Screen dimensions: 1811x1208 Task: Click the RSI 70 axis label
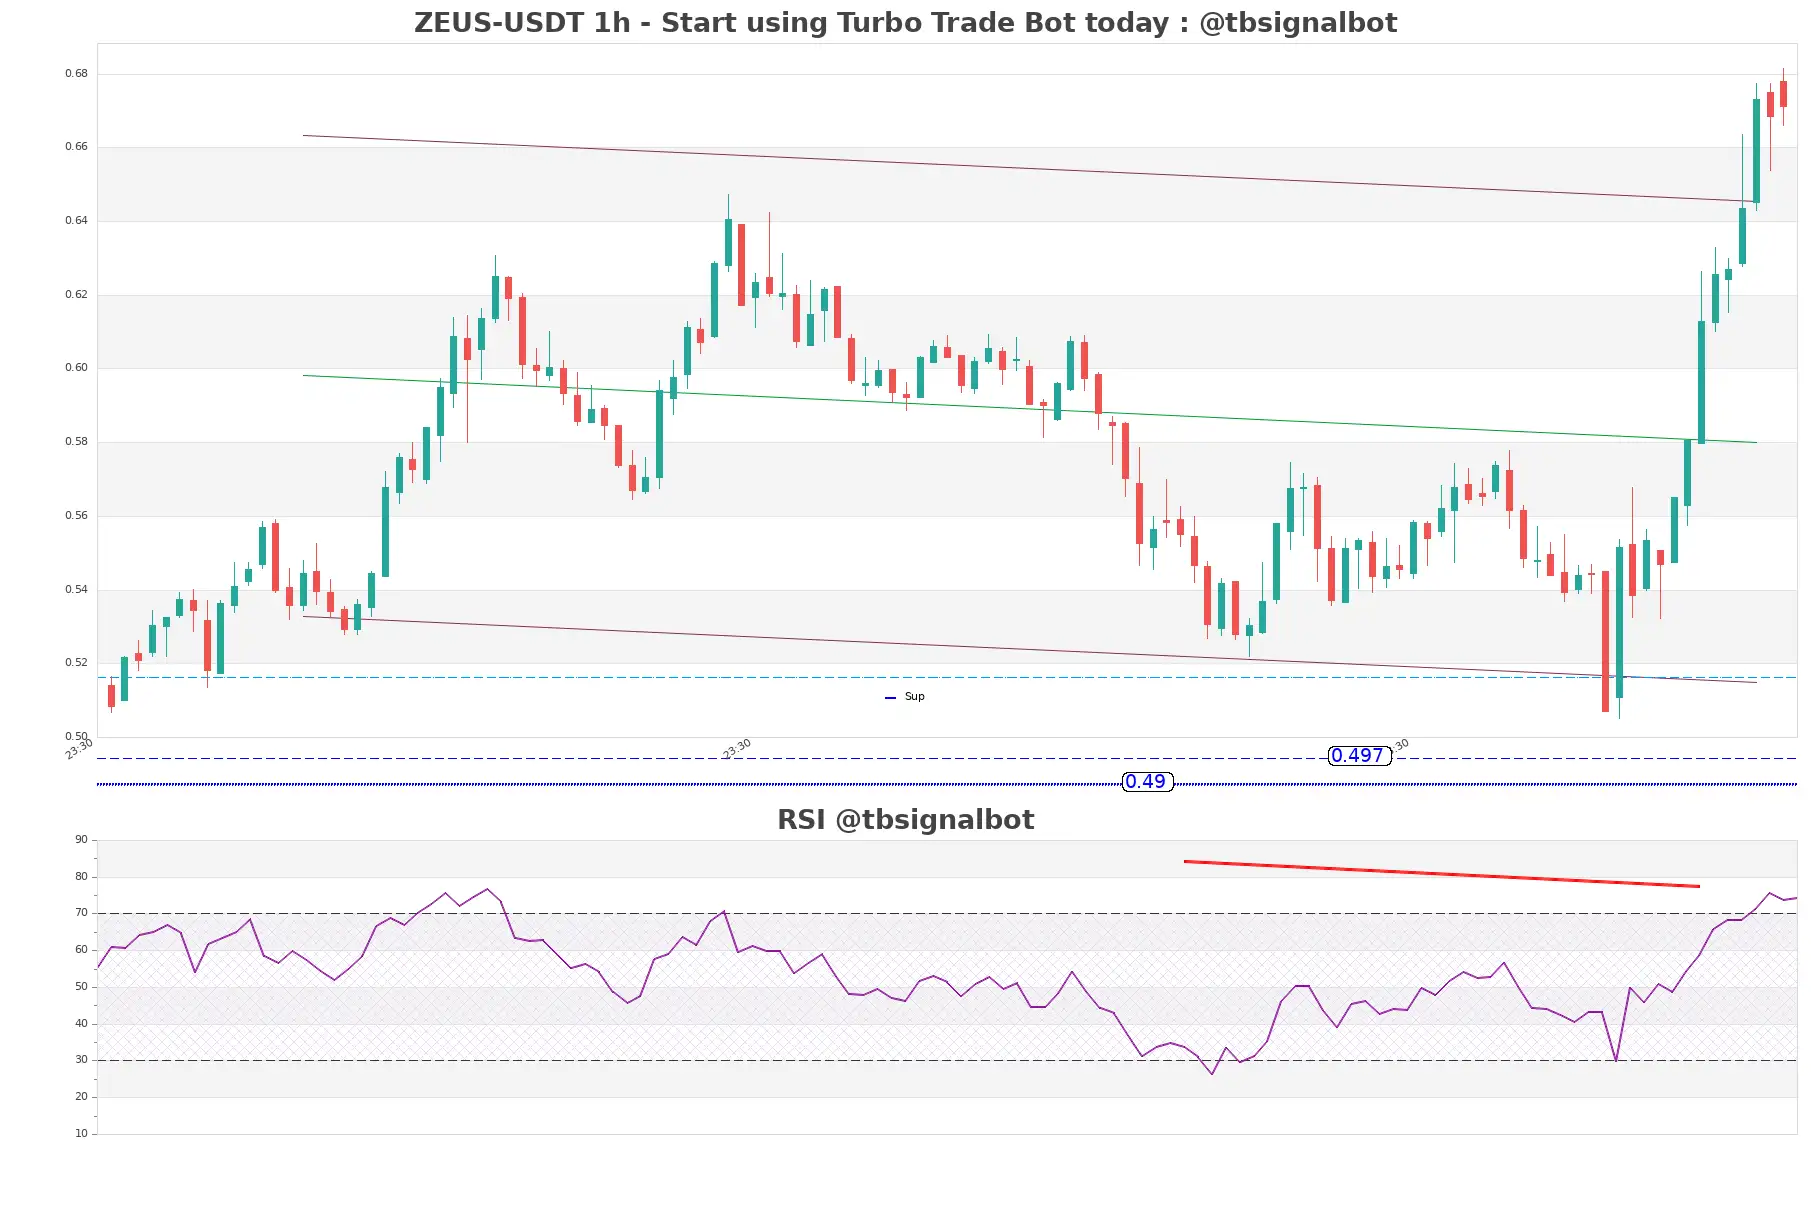(x=81, y=912)
